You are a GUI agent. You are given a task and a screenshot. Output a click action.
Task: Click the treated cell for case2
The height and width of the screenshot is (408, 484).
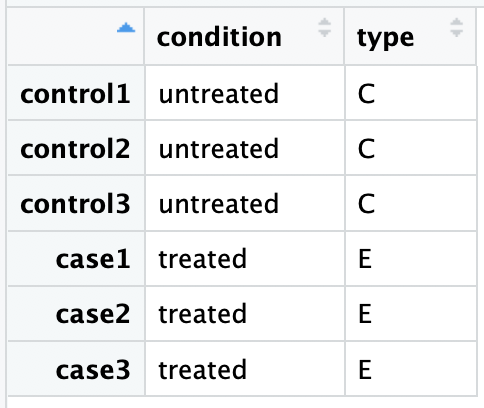[245, 314]
